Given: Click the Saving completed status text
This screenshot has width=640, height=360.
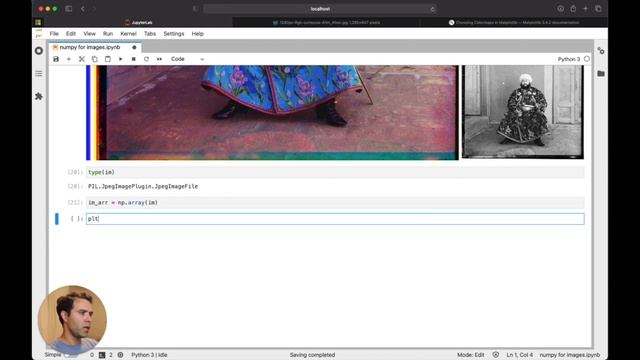Looking at the screenshot, I should (x=312, y=355).
